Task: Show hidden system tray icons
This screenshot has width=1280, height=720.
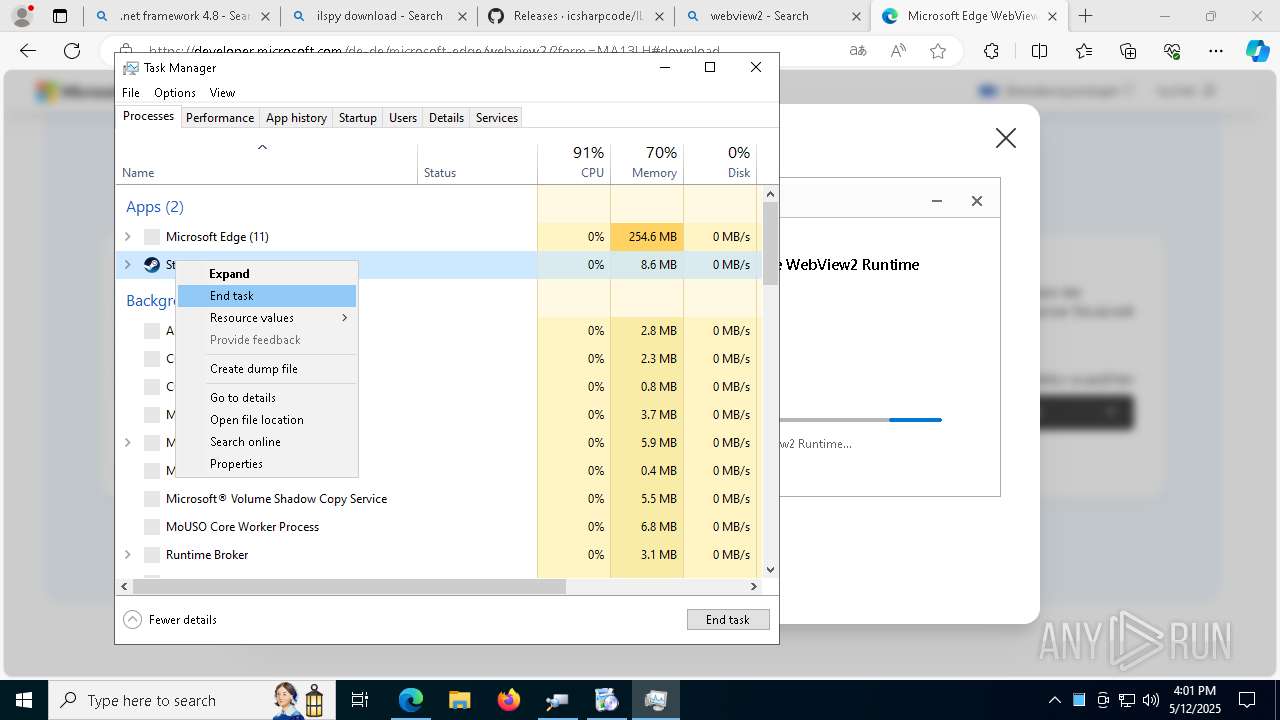Action: point(1054,700)
